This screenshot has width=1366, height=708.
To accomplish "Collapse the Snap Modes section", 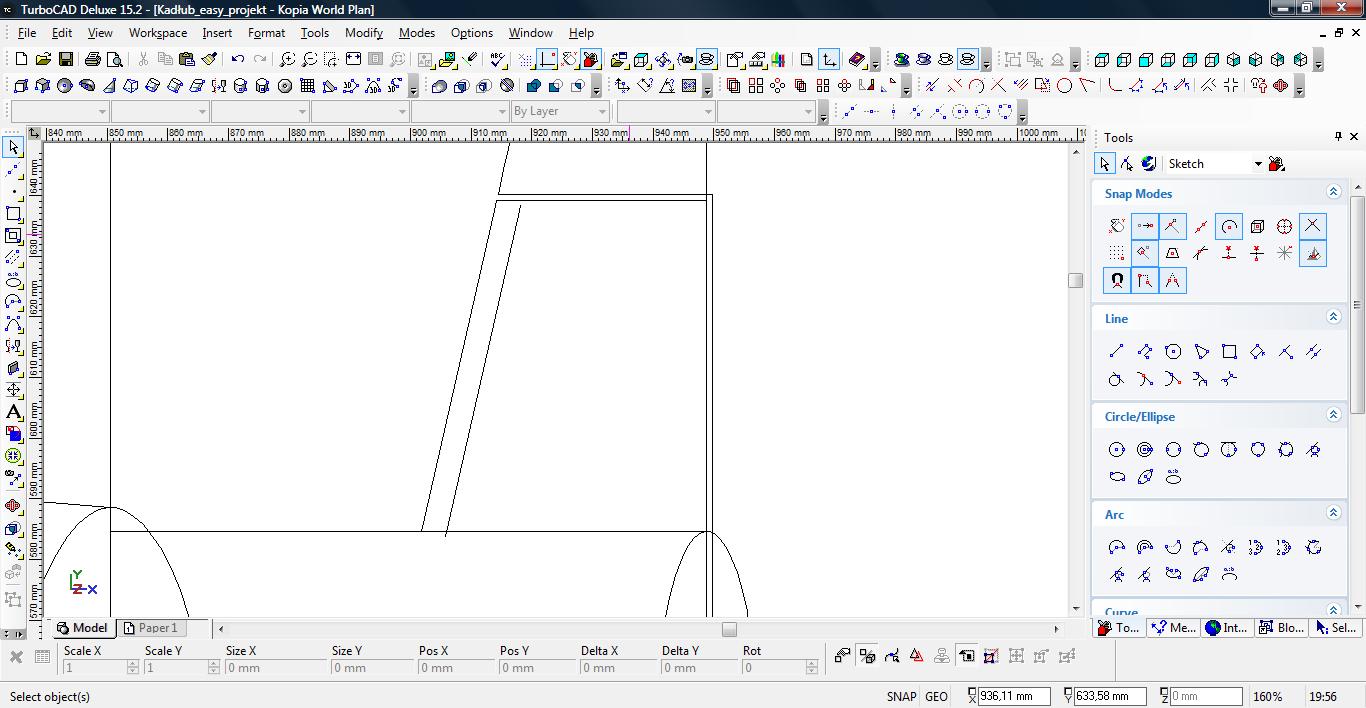I will pyautogui.click(x=1332, y=192).
